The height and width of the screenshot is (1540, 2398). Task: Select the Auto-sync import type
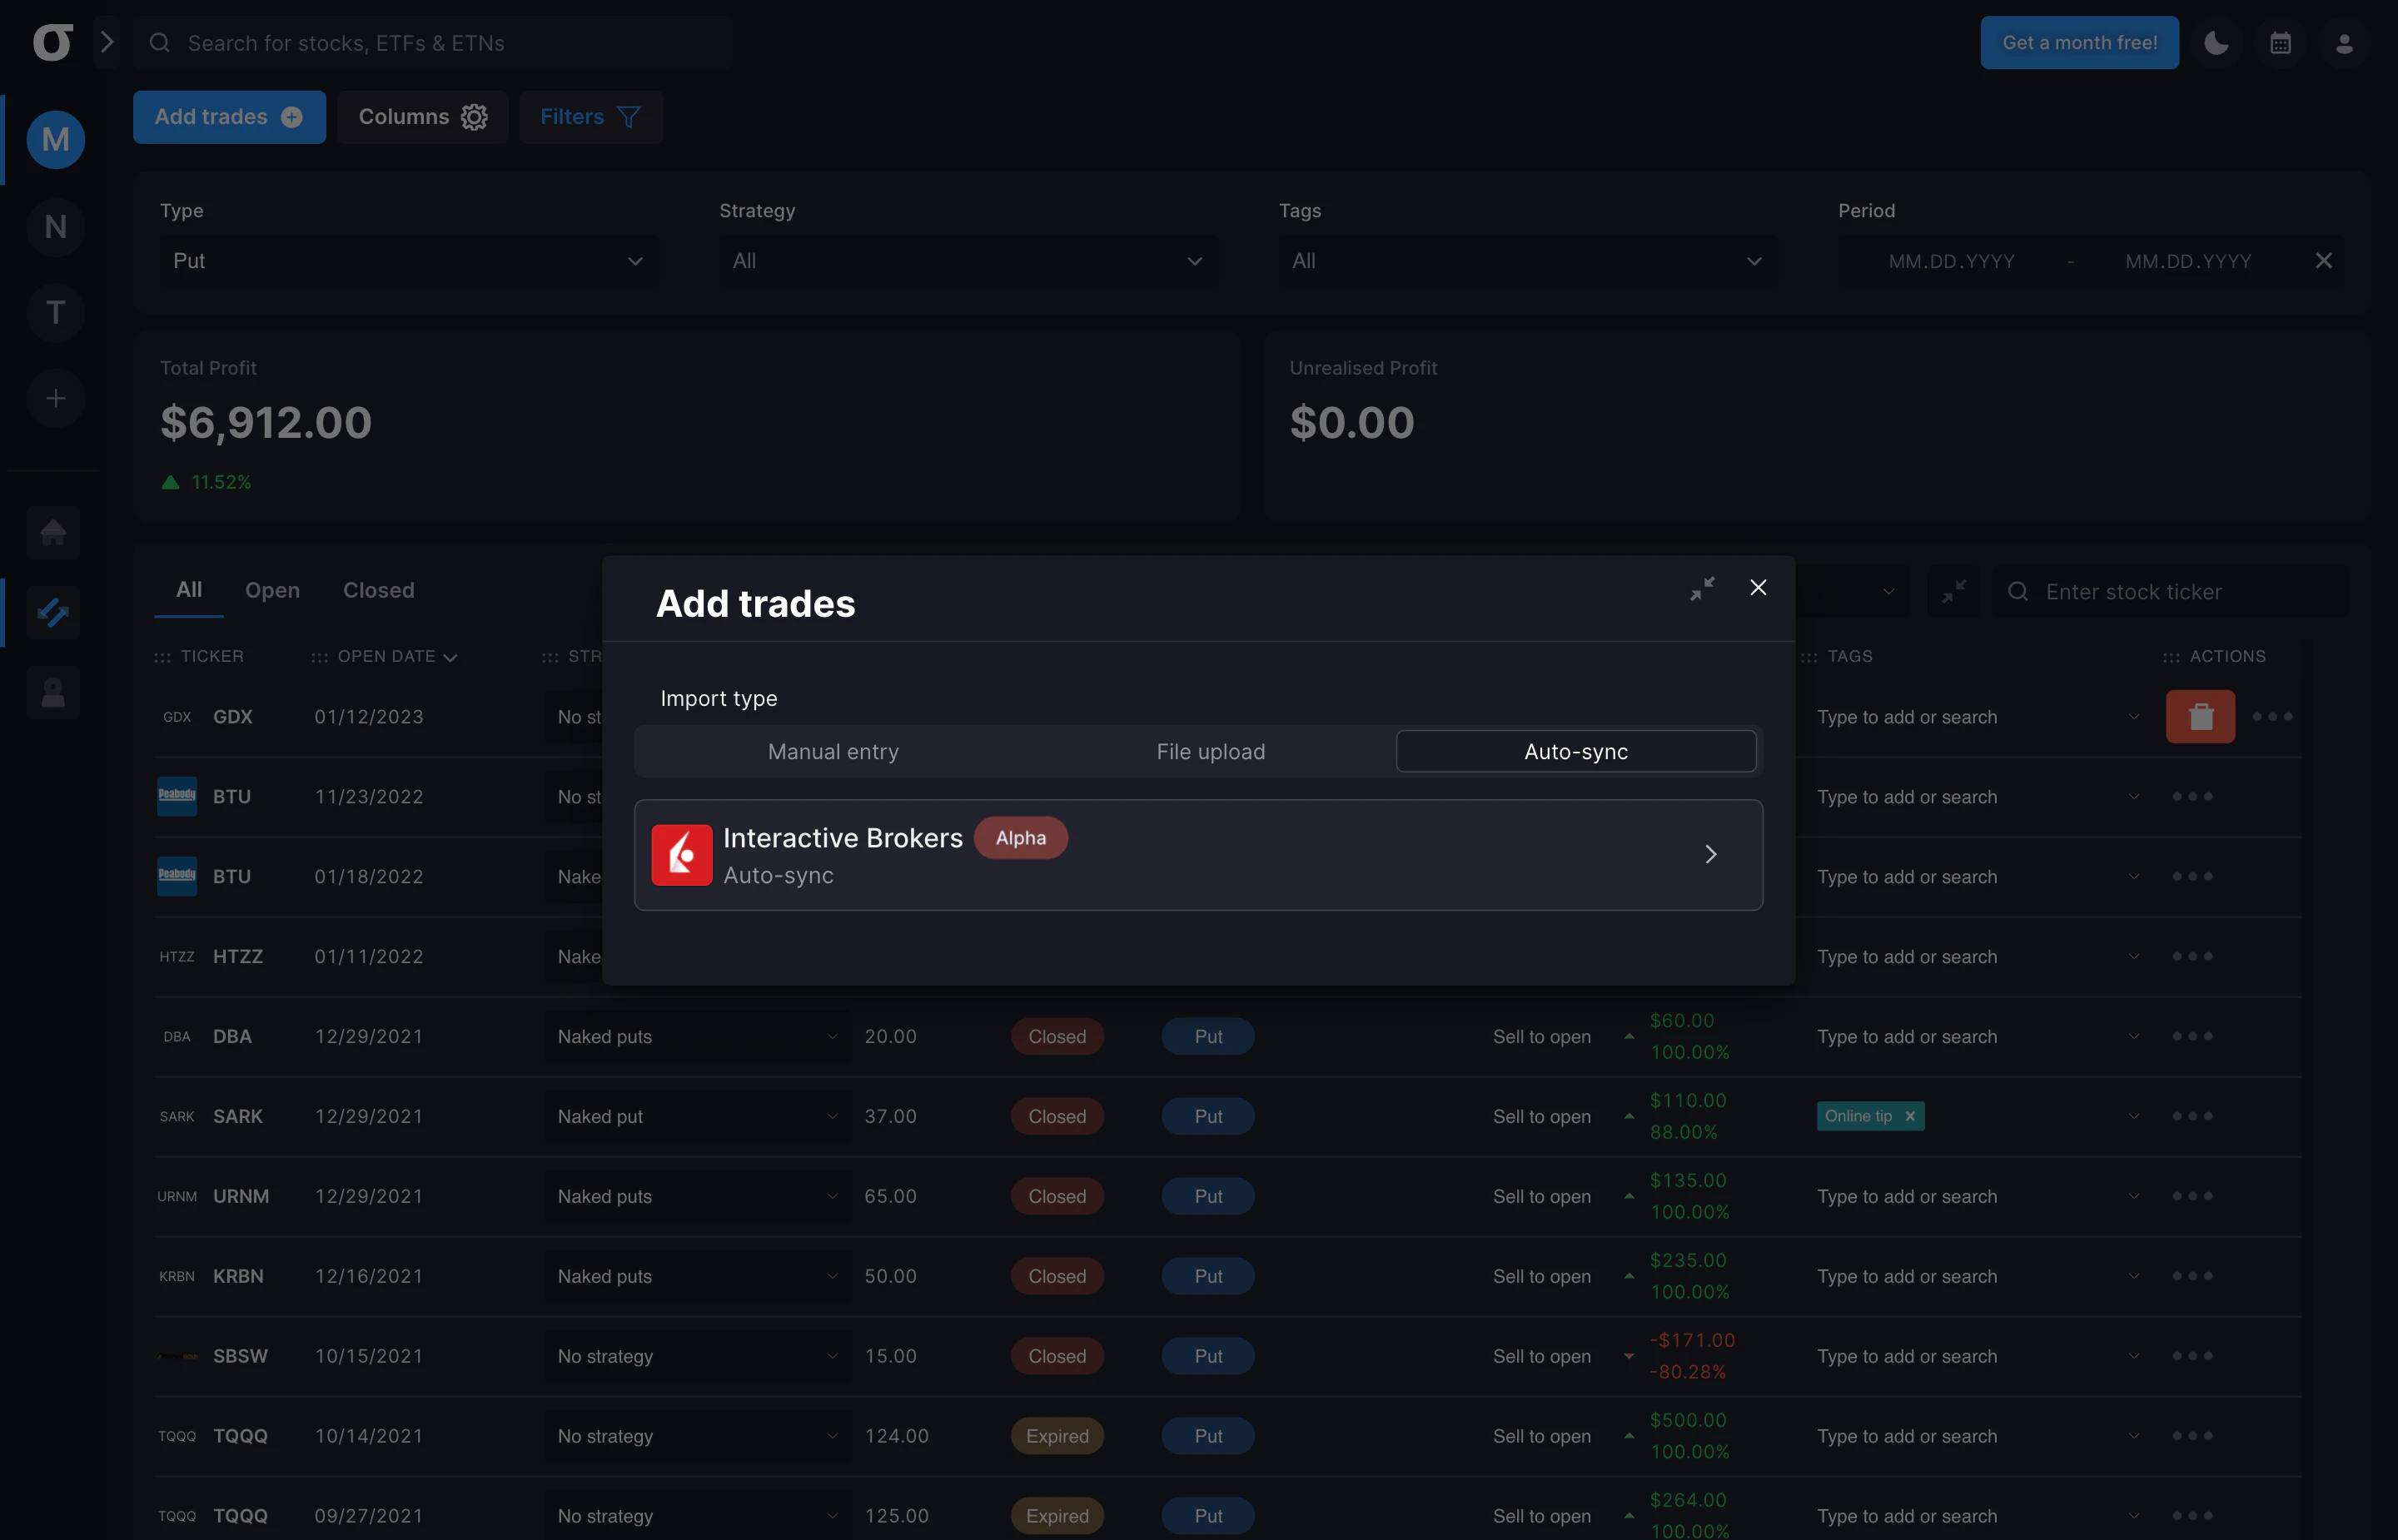(x=1575, y=751)
